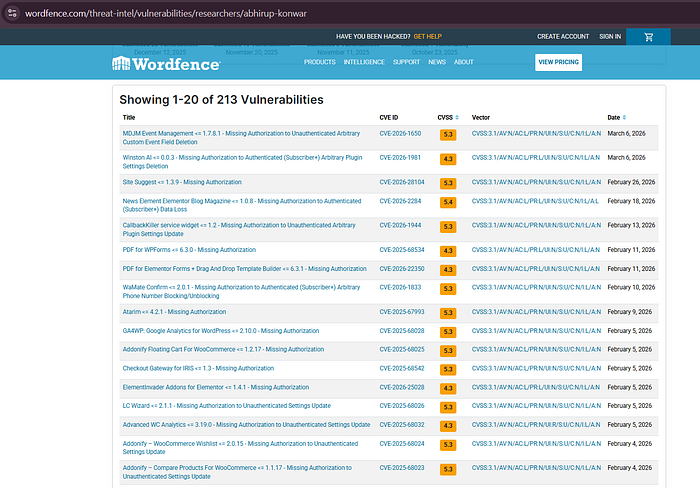The width and height of the screenshot is (700, 488).
Task: Open GA4WP Google Analytics vulnerability link
Action: [221, 331]
